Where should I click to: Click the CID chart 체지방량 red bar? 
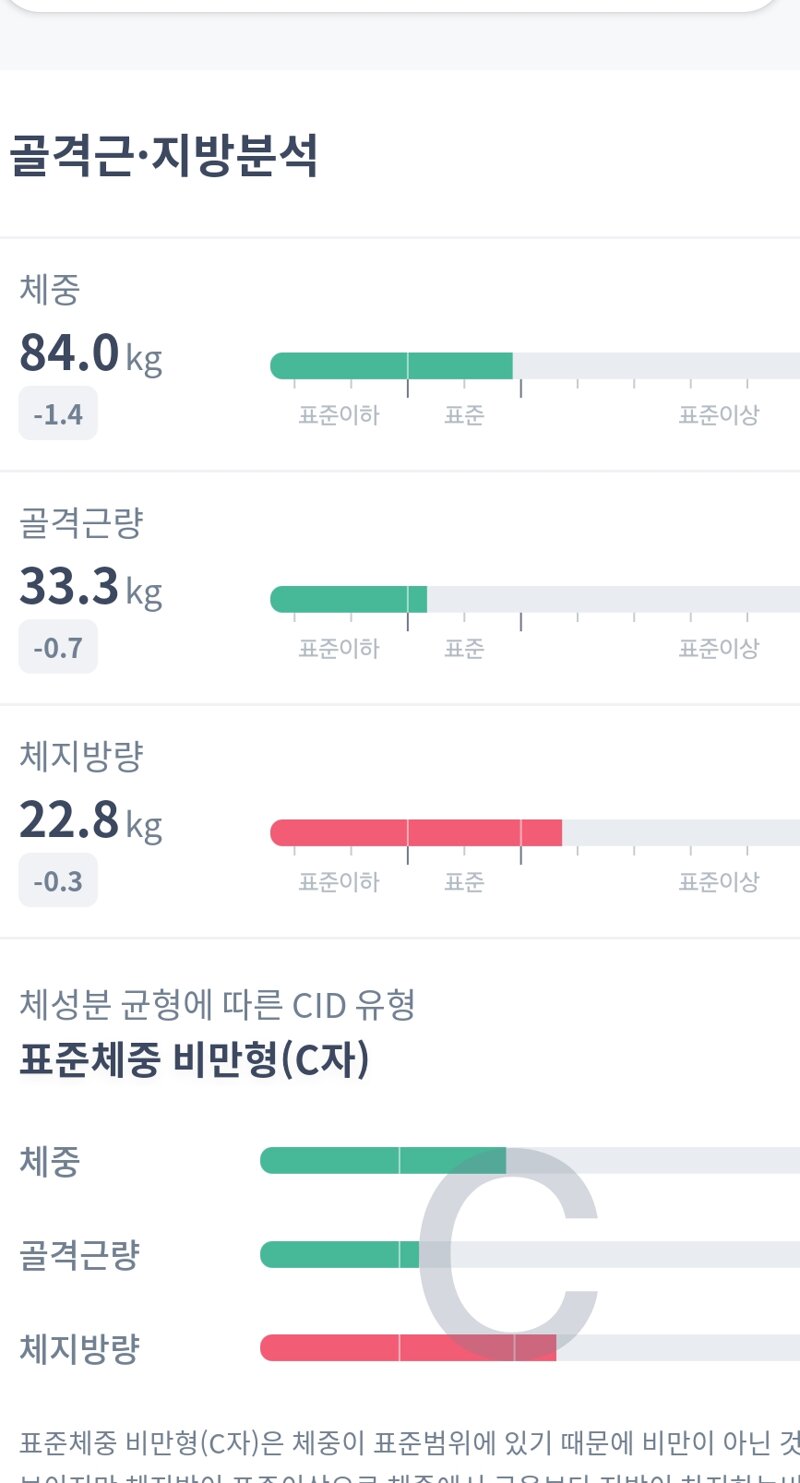click(408, 1348)
